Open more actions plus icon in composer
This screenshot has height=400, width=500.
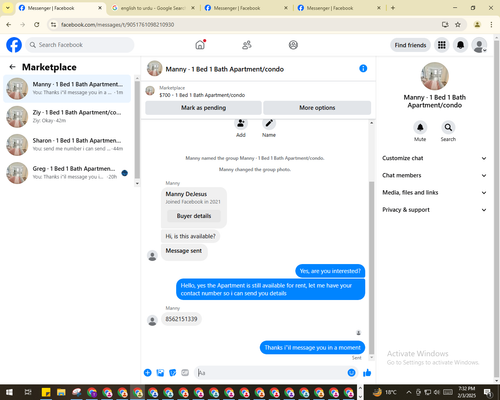tap(148, 373)
